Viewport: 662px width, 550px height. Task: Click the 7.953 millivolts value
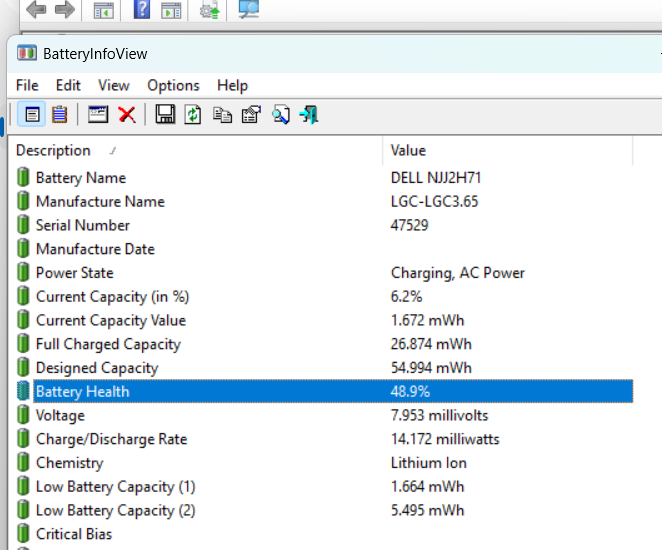point(439,415)
